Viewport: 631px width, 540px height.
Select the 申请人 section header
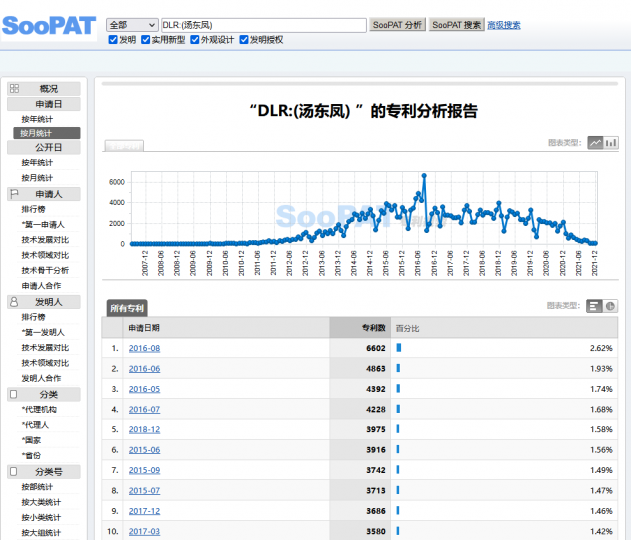(44, 194)
